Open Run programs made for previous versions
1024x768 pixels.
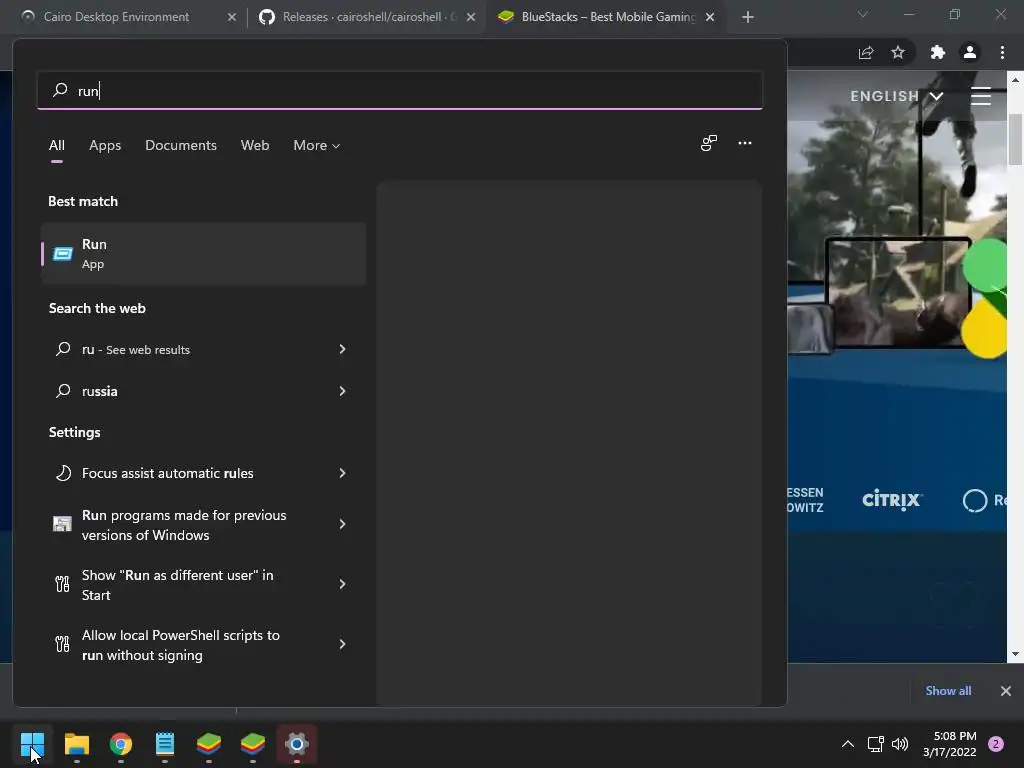pos(203,524)
